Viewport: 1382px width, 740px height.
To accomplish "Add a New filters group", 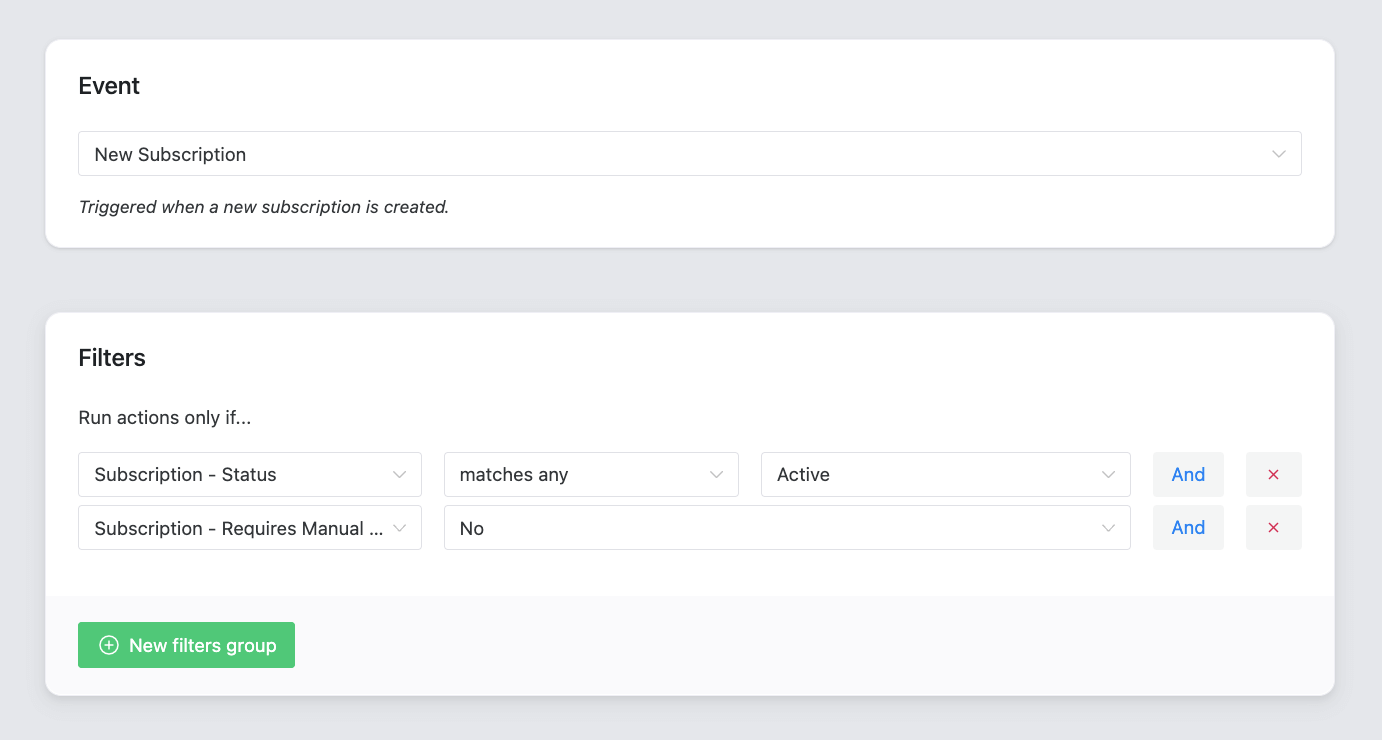I will click(x=186, y=645).
